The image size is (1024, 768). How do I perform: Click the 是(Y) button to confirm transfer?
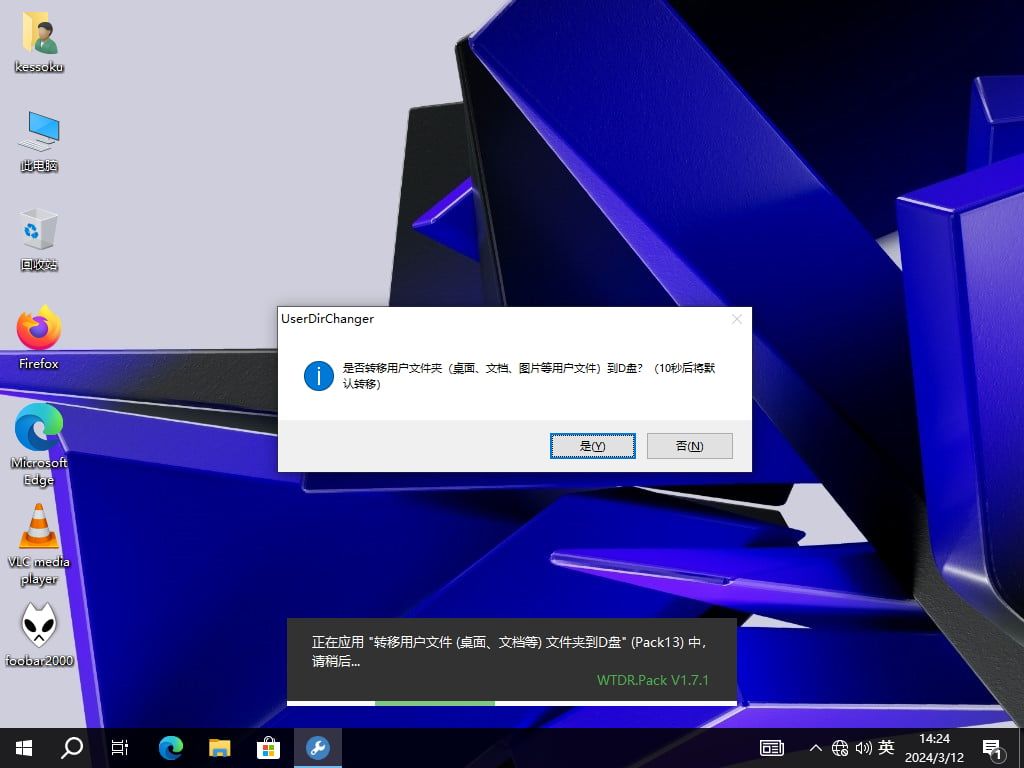click(592, 446)
